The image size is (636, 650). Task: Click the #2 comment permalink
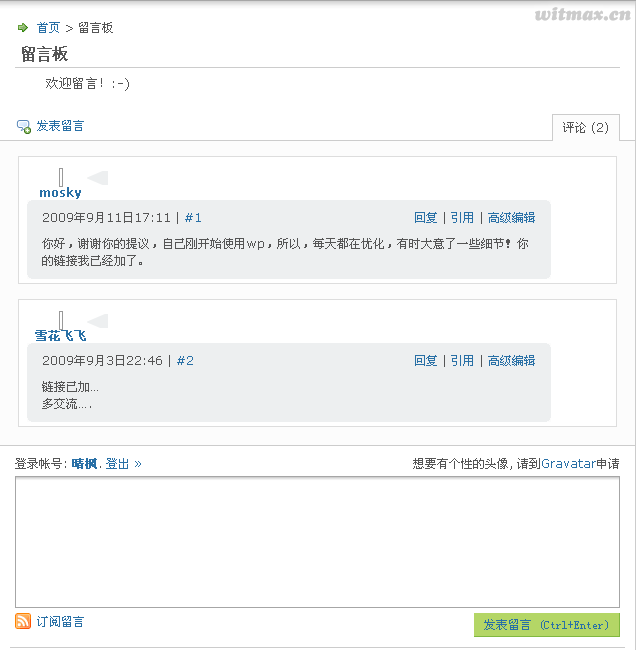tap(185, 361)
